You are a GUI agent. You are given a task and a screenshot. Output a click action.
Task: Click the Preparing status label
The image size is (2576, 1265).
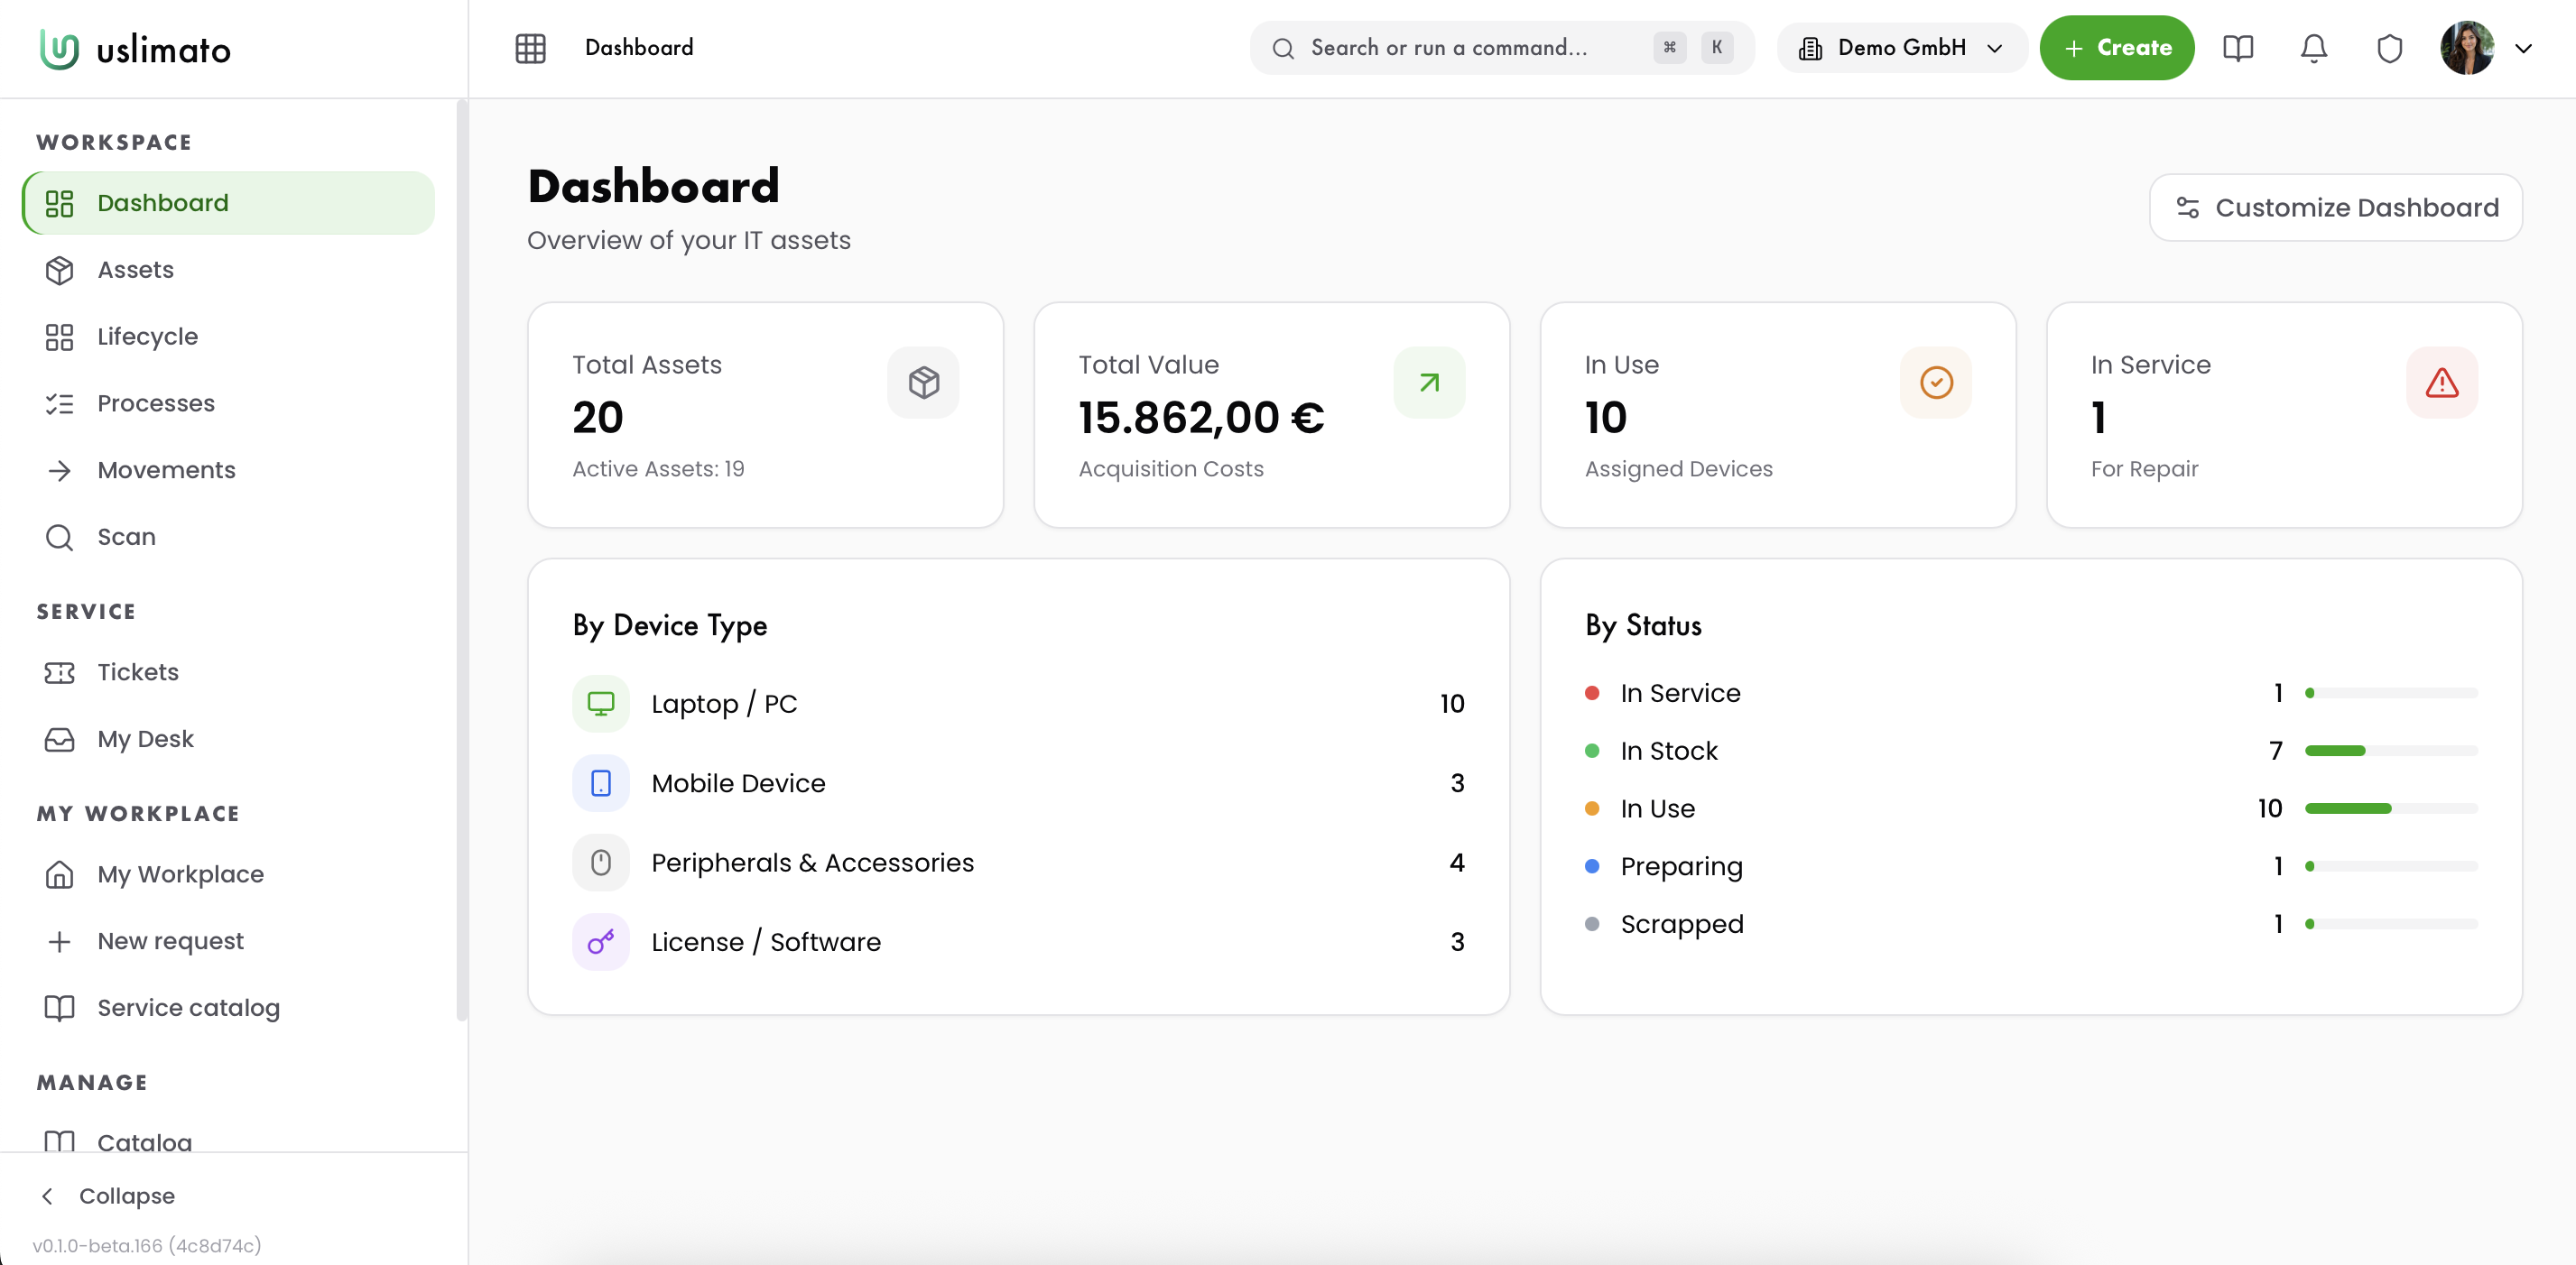point(1681,866)
